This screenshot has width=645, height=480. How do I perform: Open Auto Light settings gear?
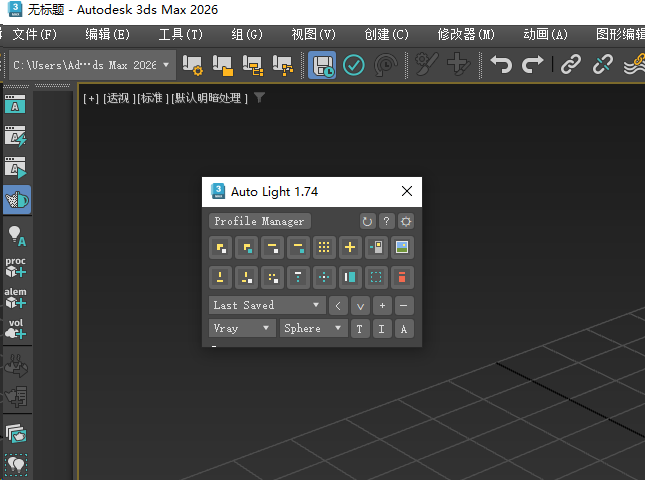pos(406,222)
